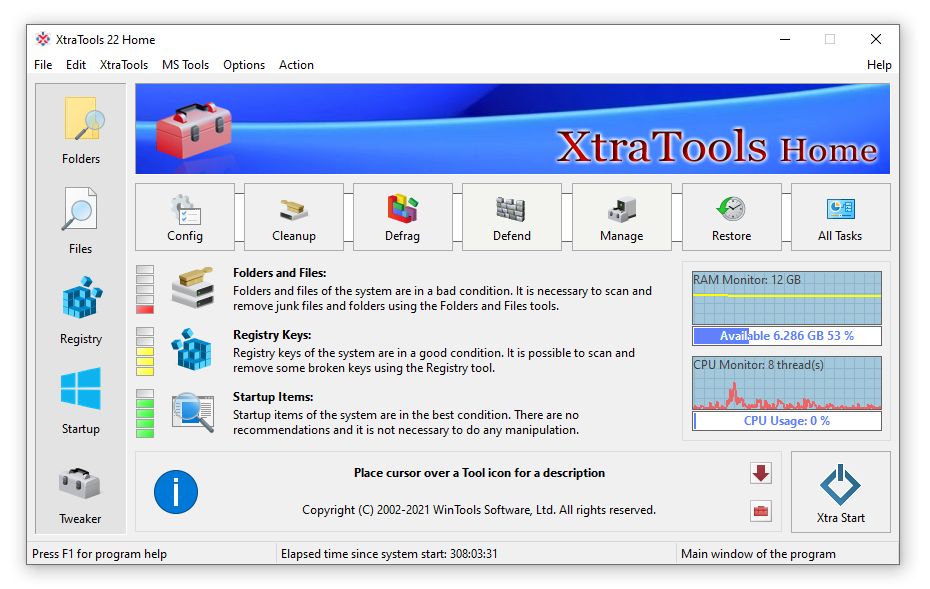The height and width of the screenshot is (589, 930).
Task: Start the Defrag tool
Action: [403, 218]
